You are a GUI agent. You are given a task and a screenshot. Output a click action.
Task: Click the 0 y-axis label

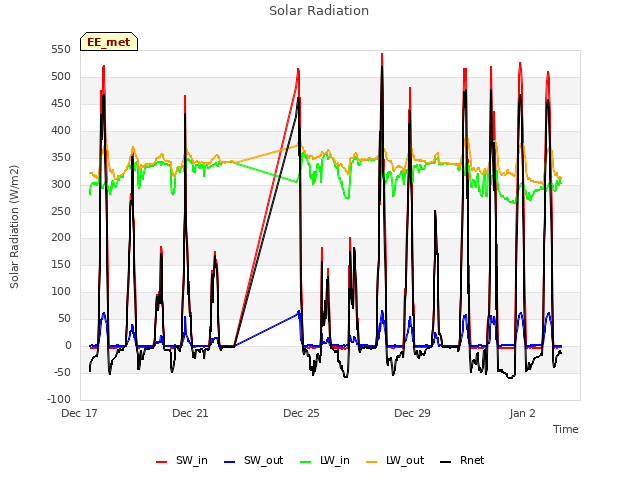[68, 346]
